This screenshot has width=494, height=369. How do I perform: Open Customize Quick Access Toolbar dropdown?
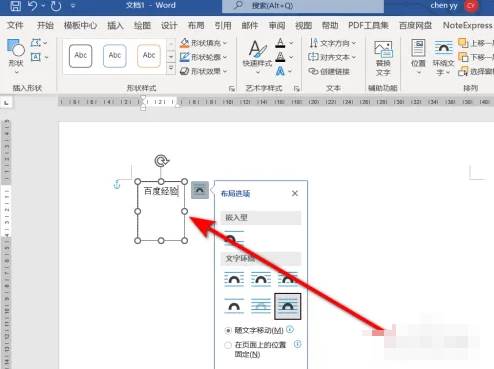coord(73,6)
